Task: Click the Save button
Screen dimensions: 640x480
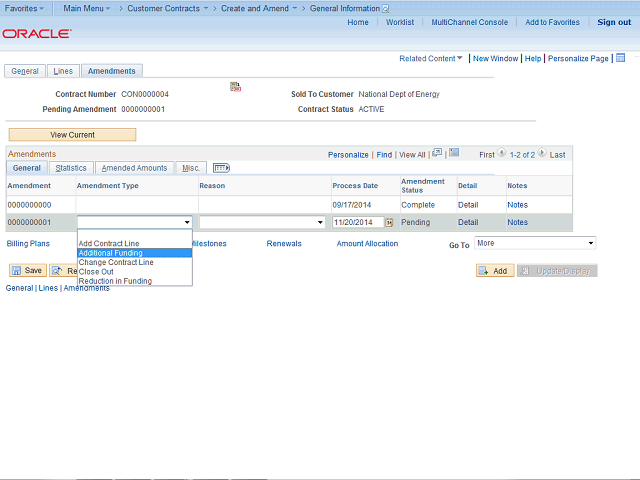Action: pos(28,270)
